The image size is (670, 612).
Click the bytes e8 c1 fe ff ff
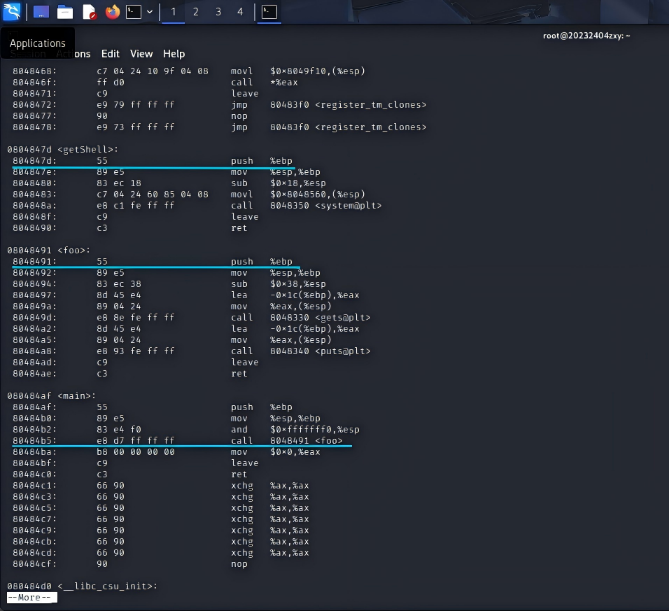point(135,206)
